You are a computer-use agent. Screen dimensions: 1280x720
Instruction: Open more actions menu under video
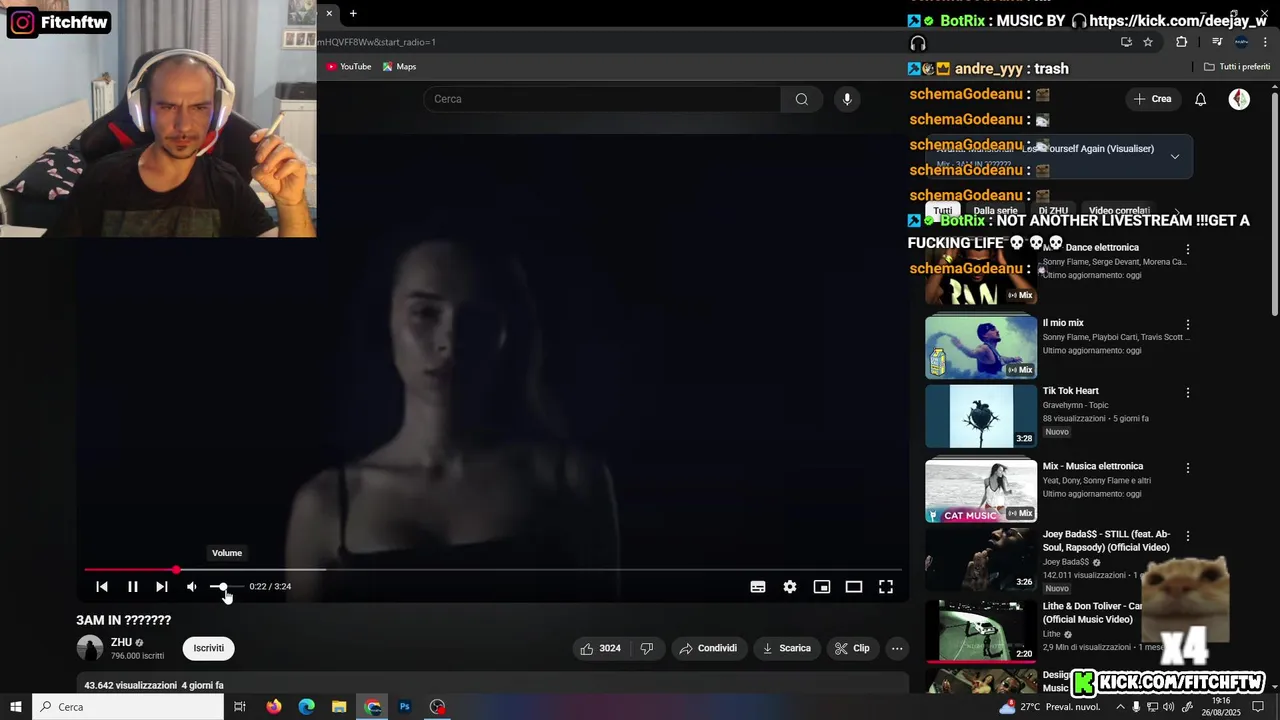(897, 648)
